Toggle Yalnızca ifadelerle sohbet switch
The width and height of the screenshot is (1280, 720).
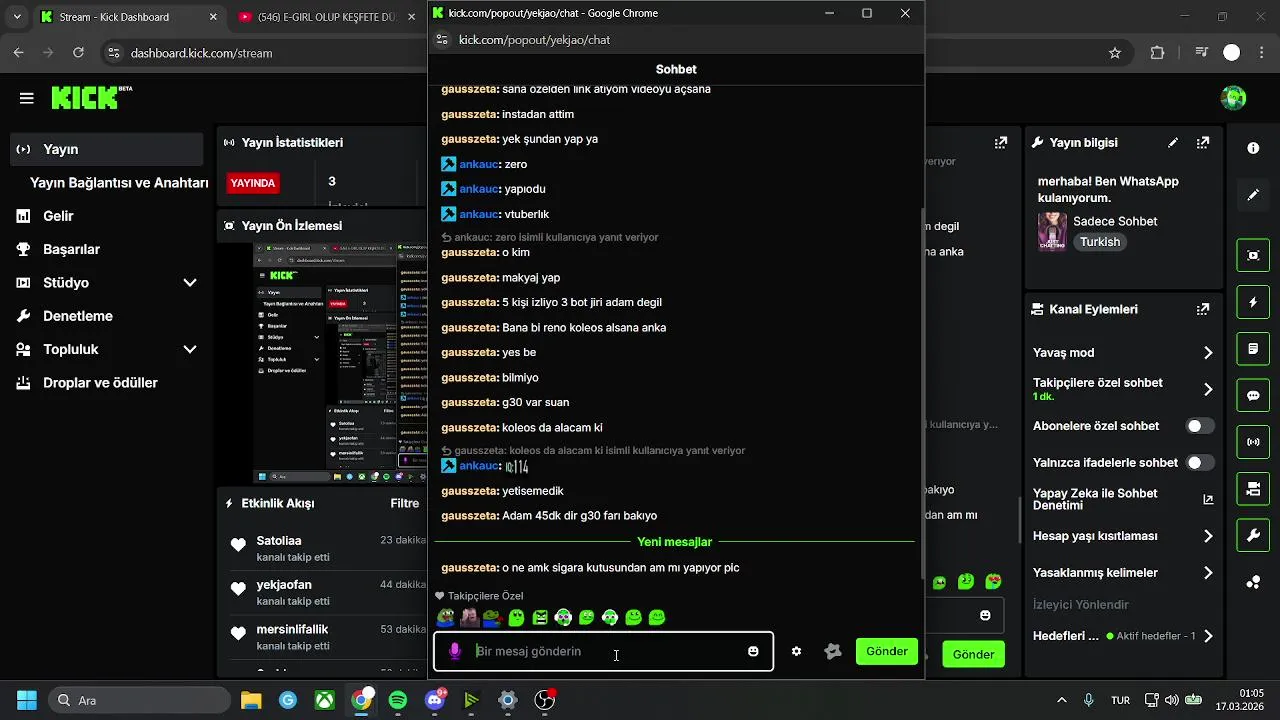pyautogui.click(x=1200, y=463)
